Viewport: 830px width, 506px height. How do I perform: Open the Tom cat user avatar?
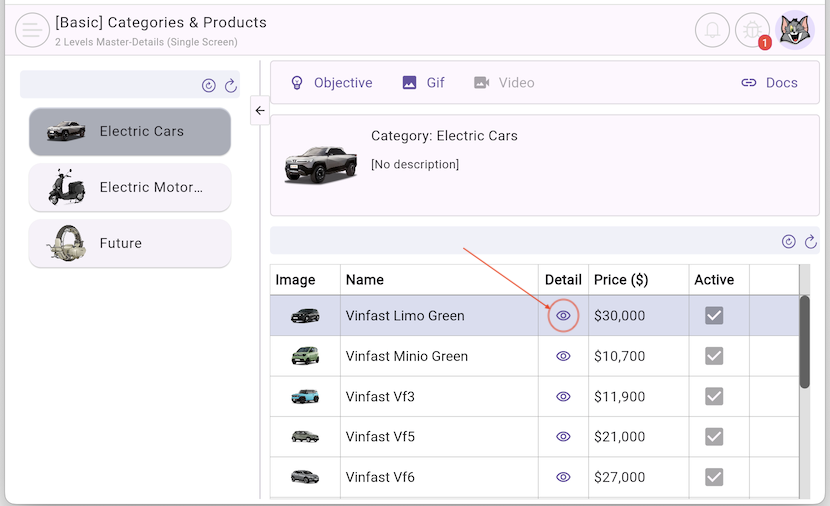[x=796, y=30]
